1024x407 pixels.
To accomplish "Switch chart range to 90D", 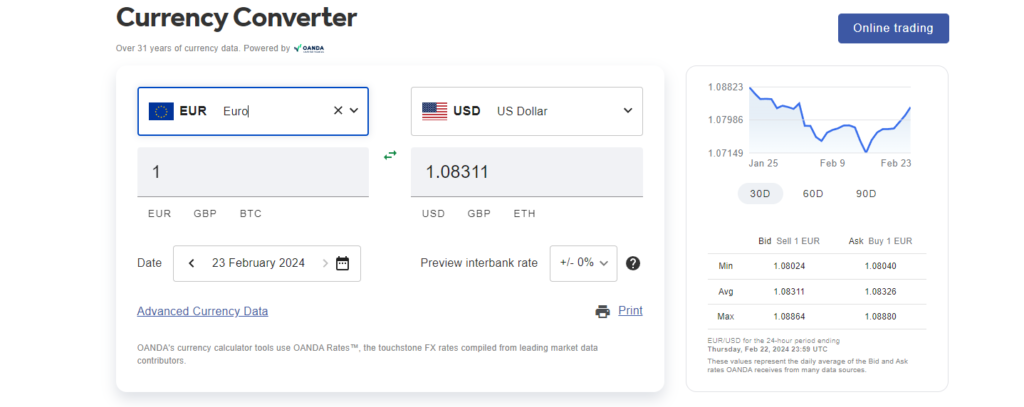I will coord(866,194).
